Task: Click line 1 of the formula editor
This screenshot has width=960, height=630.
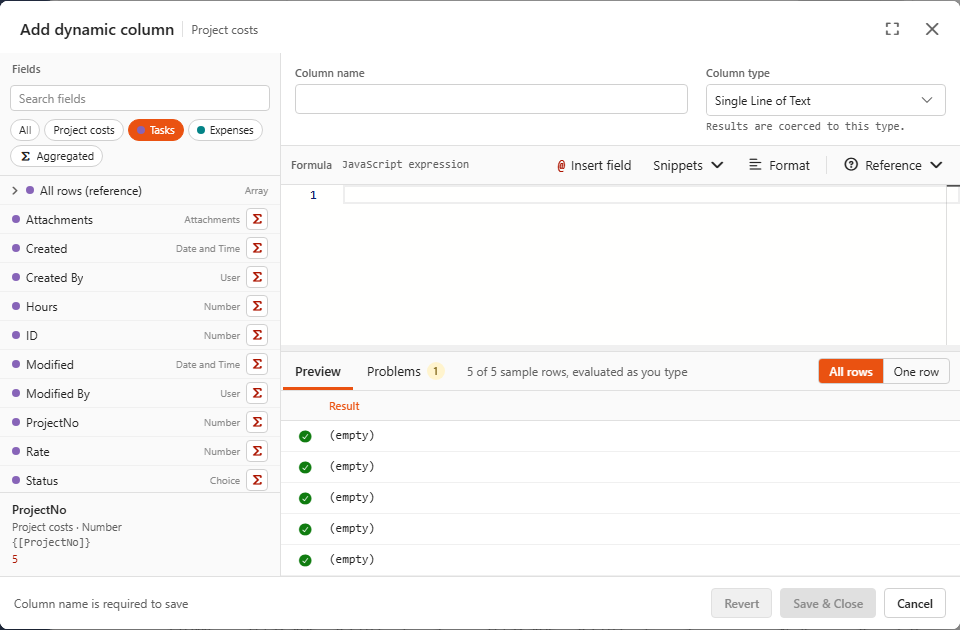Action: pyautogui.click(x=645, y=195)
